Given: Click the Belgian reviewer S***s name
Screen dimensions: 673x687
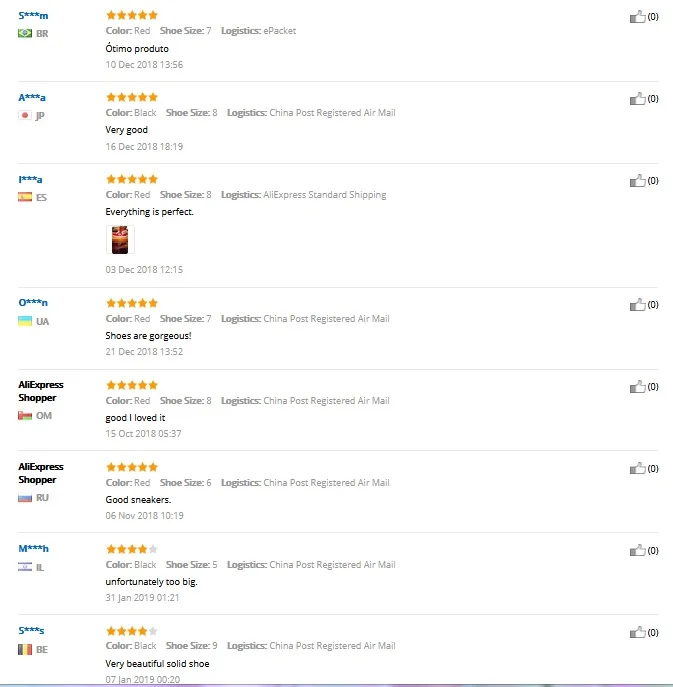Looking at the screenshot, I should click(x=31, y=630).
